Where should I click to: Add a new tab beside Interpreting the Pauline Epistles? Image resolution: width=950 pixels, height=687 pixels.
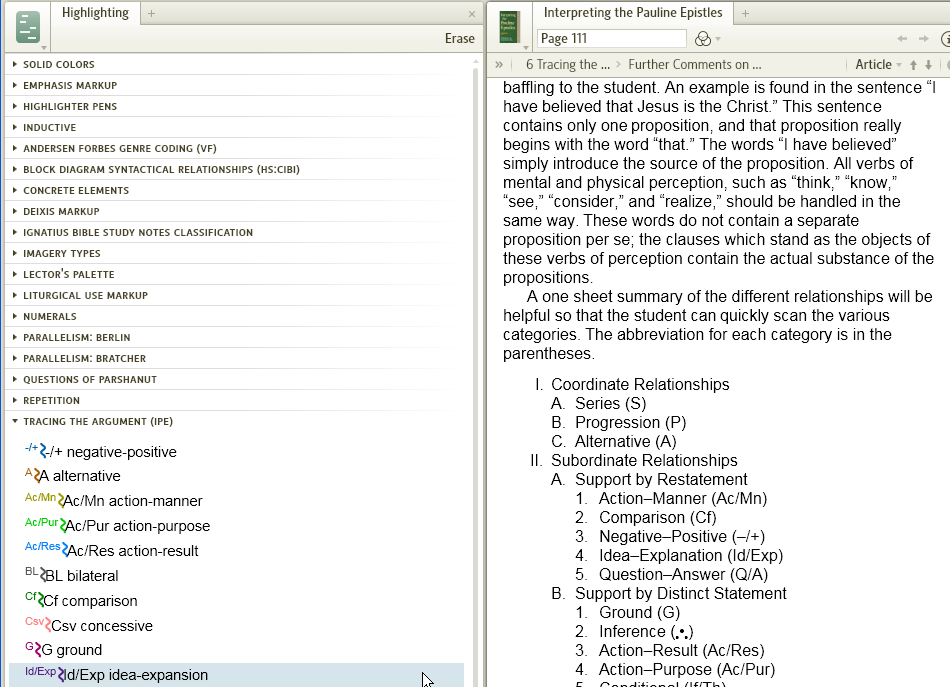[745, 13]
